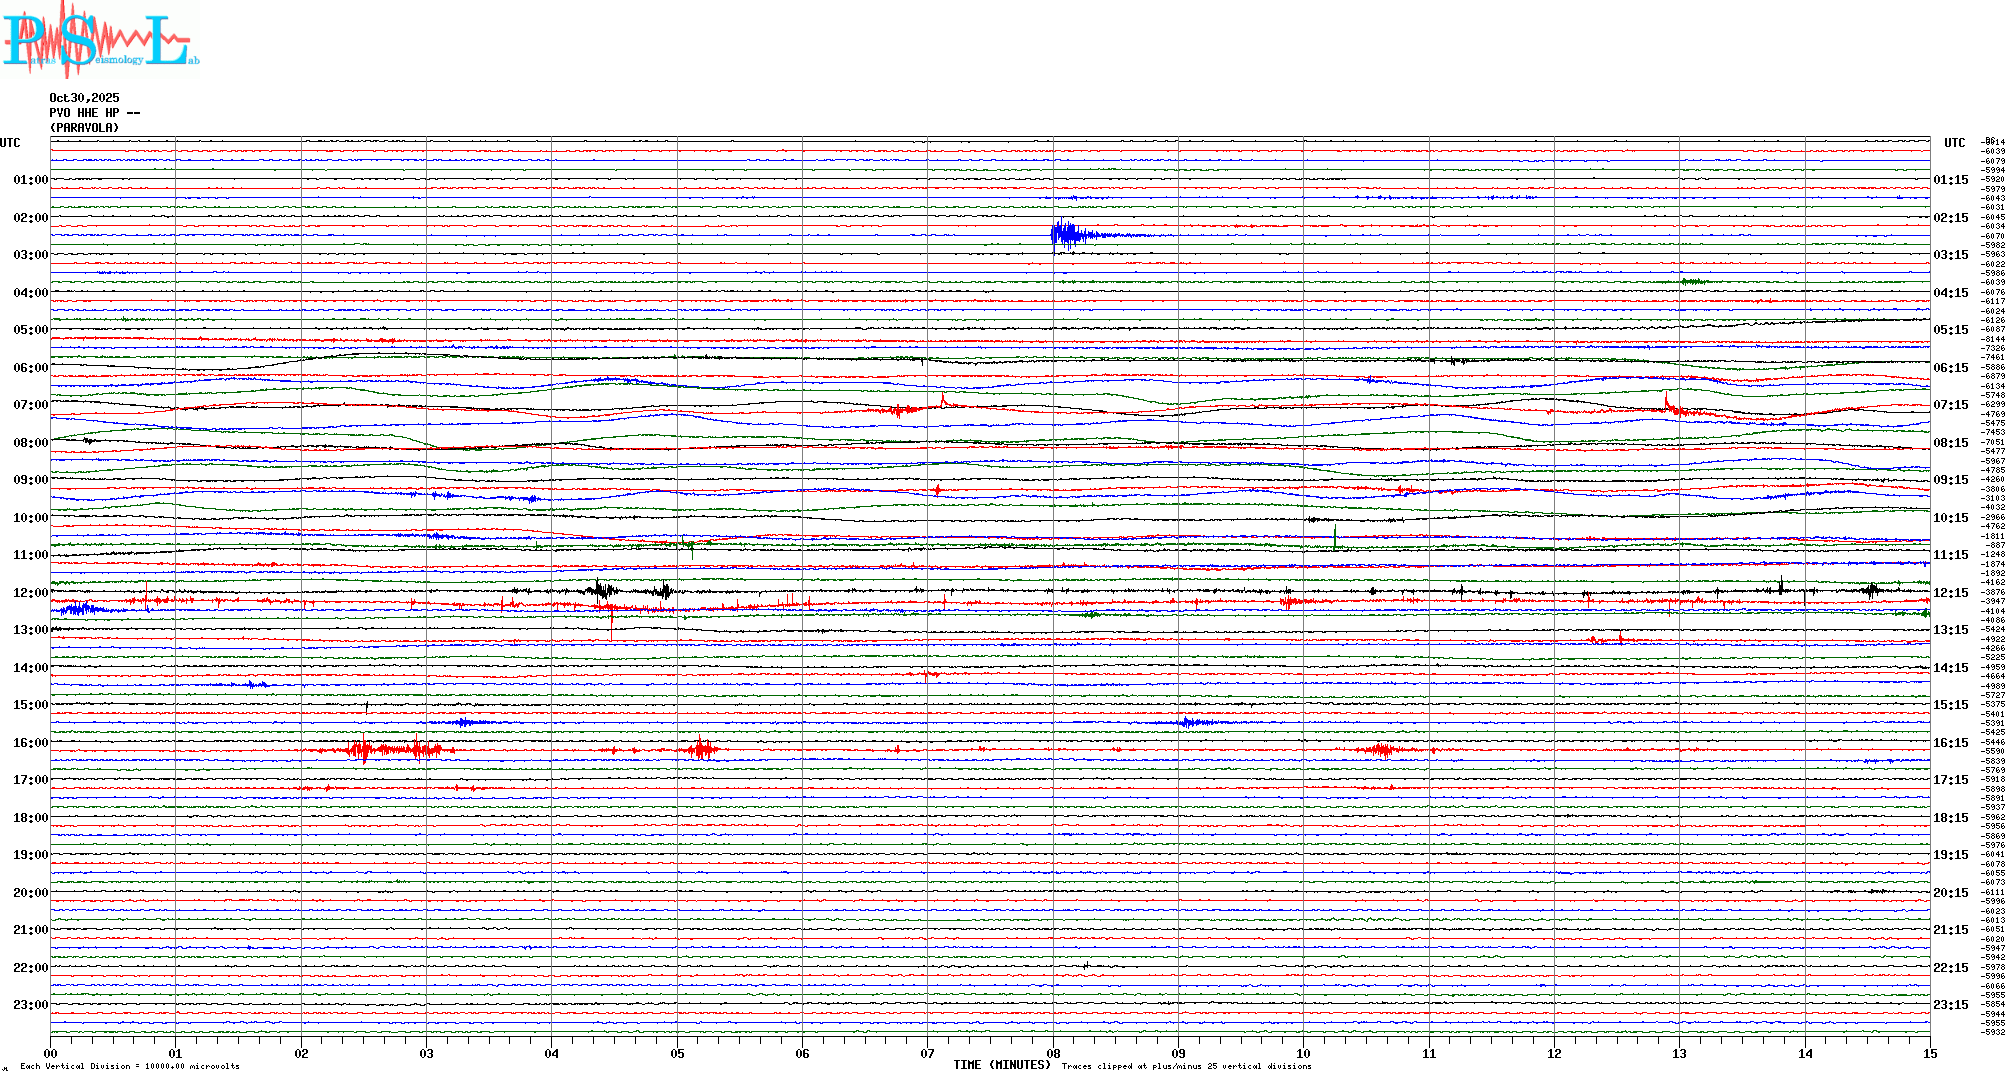Click the UTC label at the top right

point(1954,143)
